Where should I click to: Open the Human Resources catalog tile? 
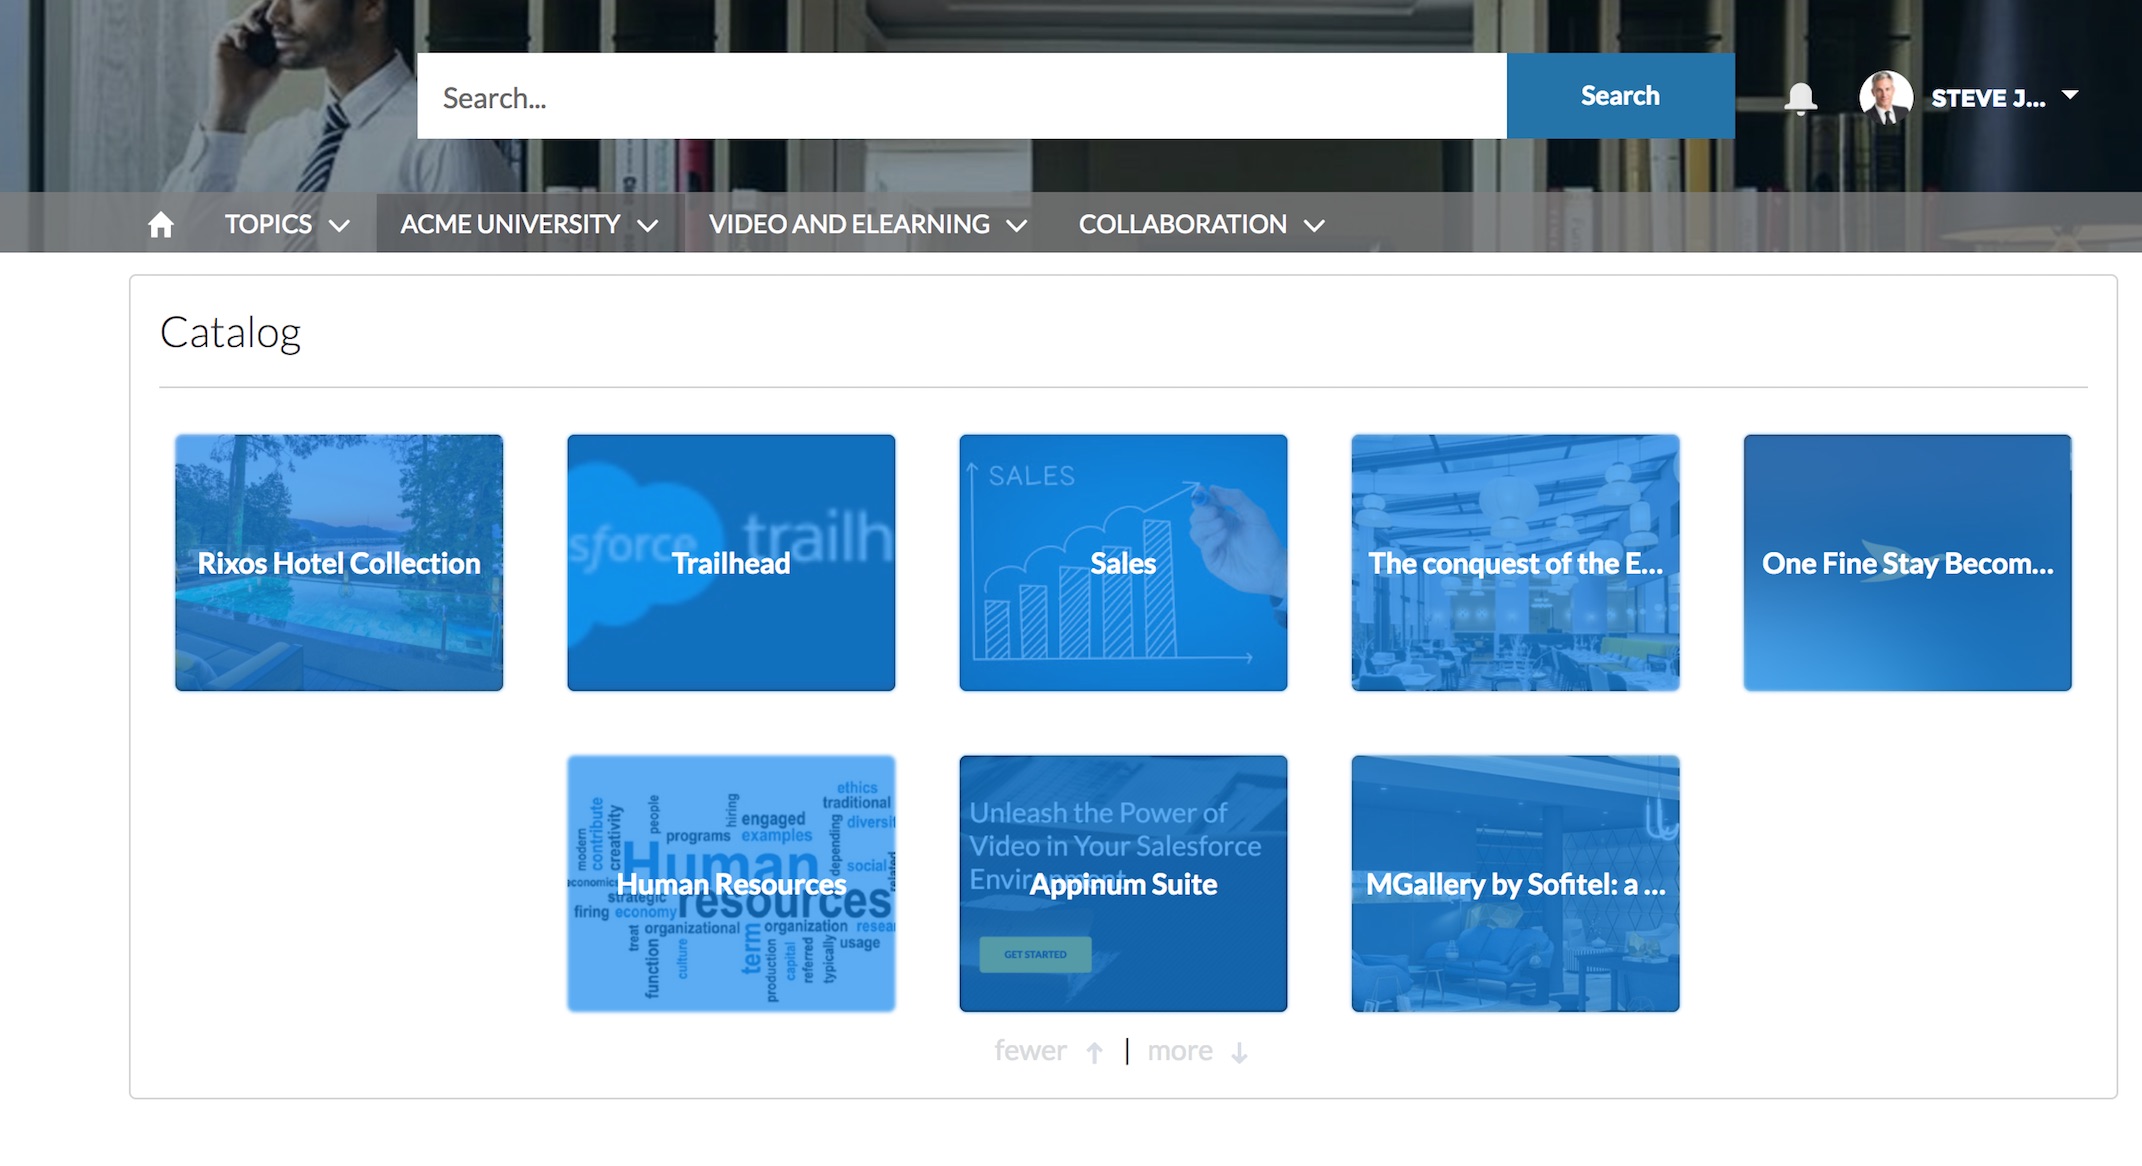(731, 884)
